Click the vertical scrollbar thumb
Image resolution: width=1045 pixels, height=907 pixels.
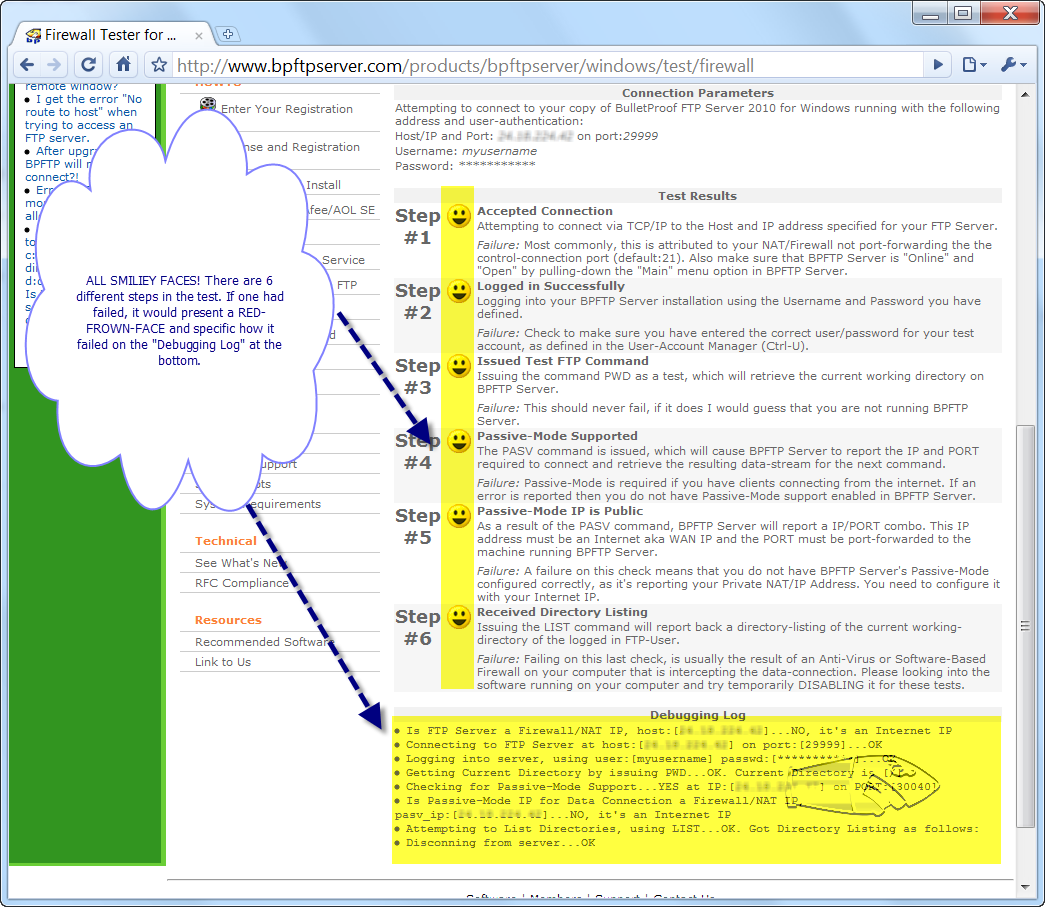coord(1025,626)
